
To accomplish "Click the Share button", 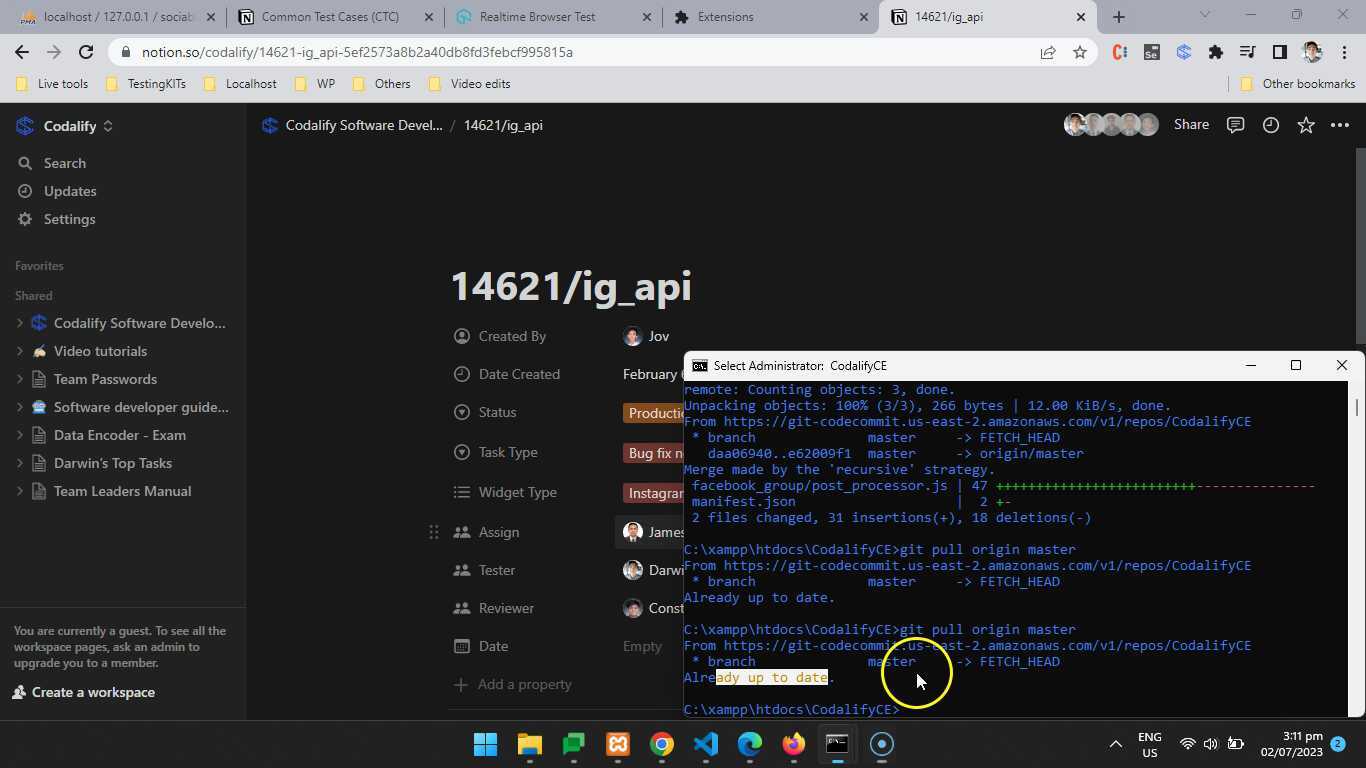I will (x=1191, y=125).
